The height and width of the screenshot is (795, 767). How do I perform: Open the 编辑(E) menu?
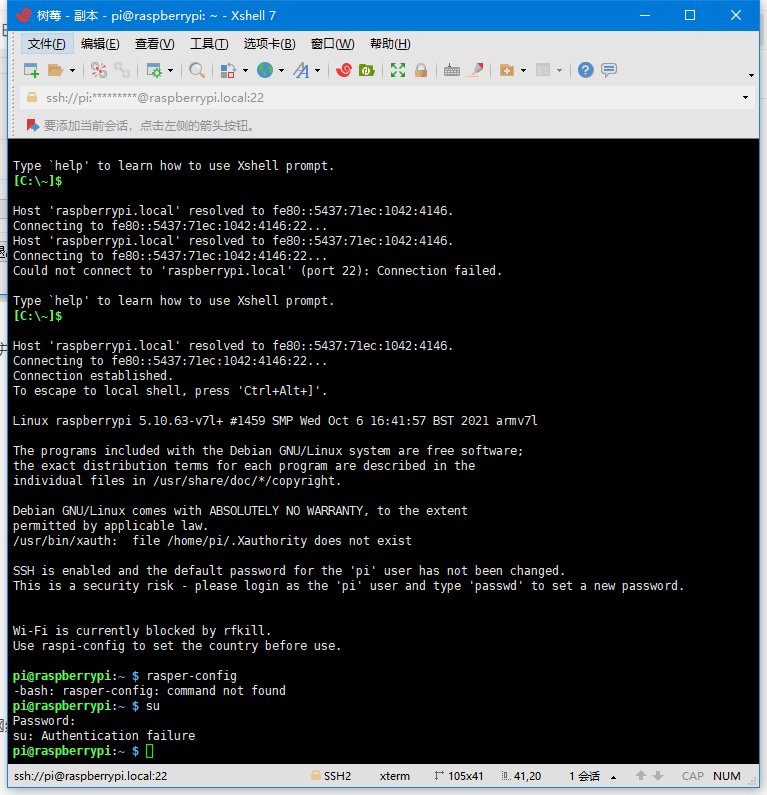point(100,44)
